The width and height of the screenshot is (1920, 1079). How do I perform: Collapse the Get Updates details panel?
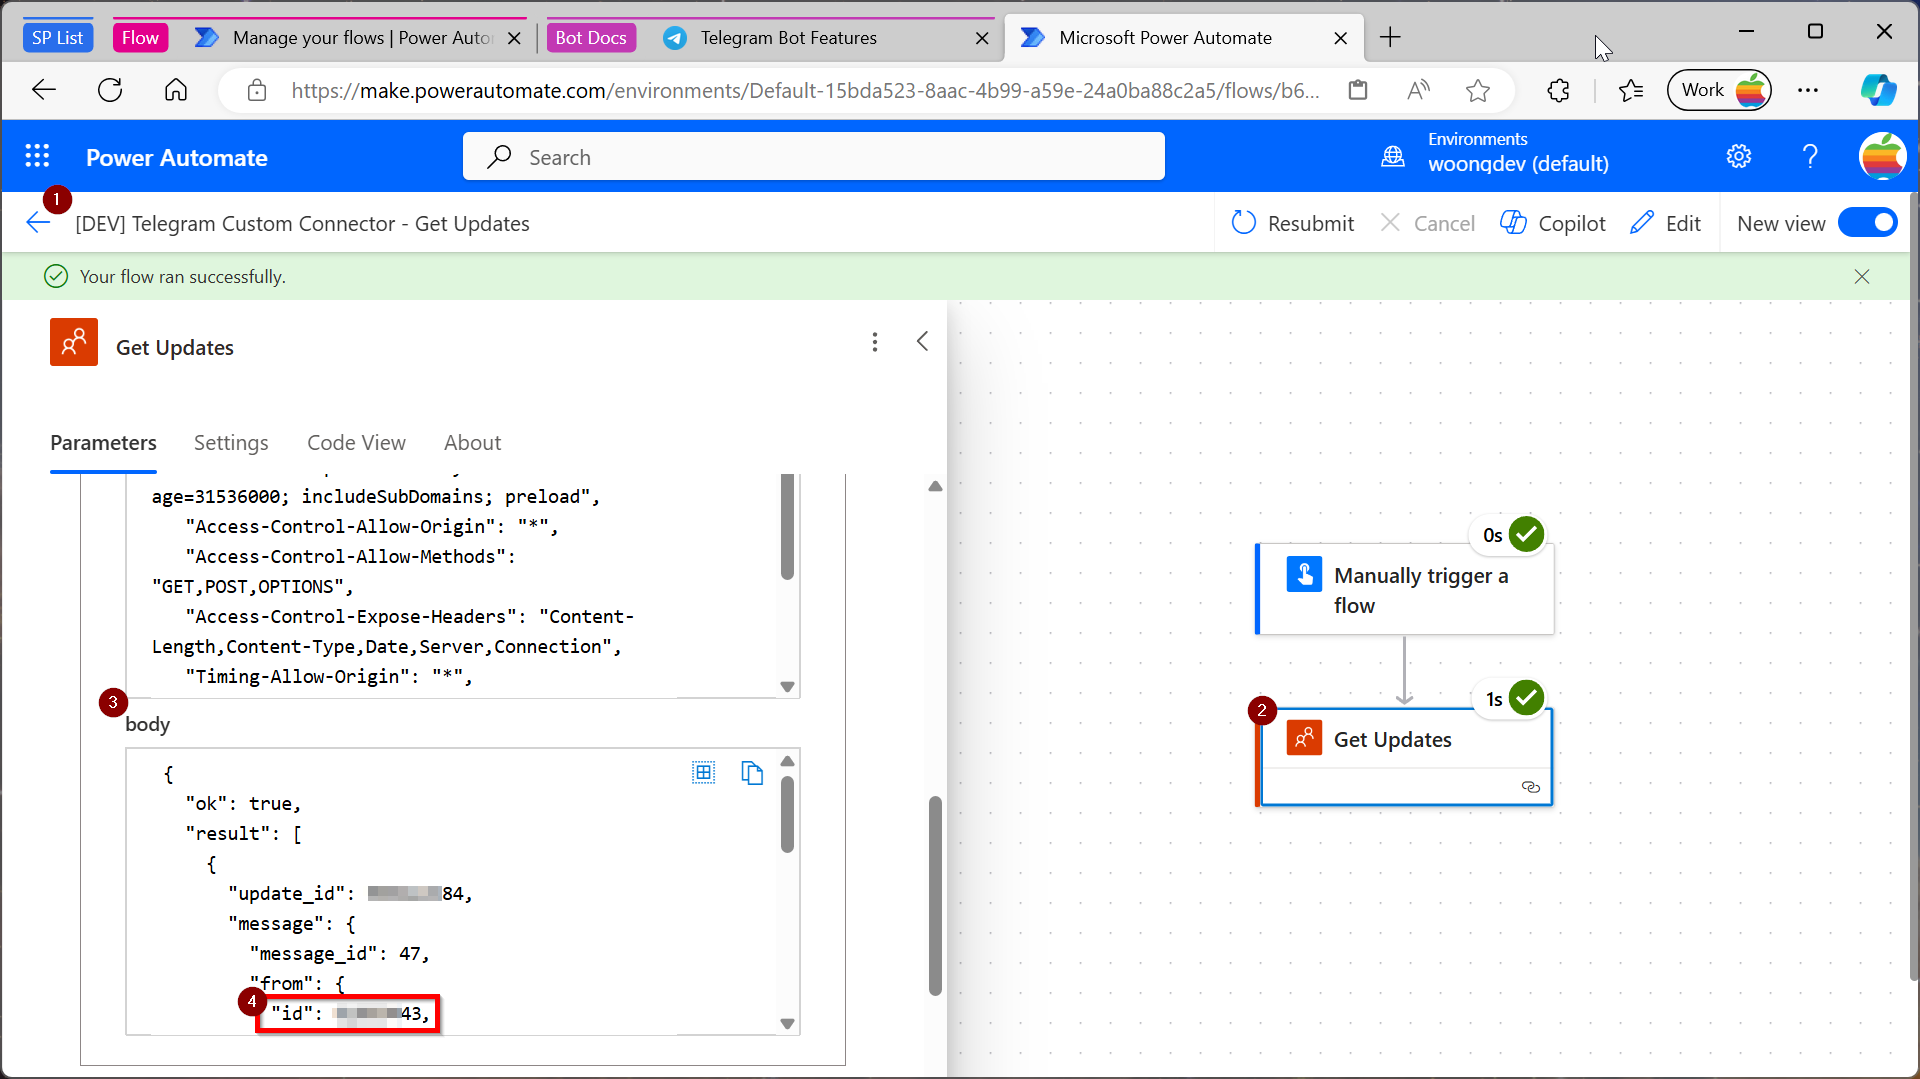(922, 342)
